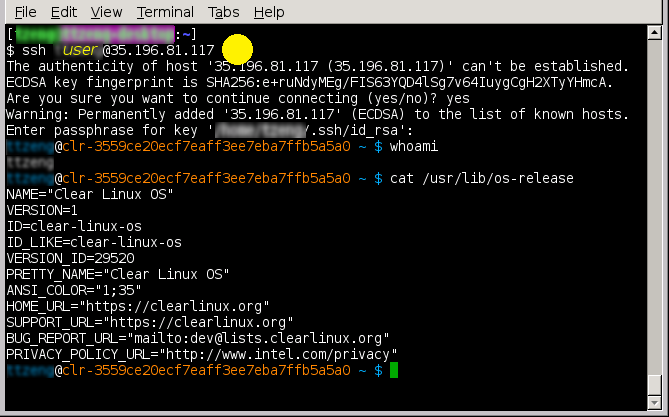Click the yellow circle highlight marker
Viewport: 669px width, 417px height.
click(237, 50)
